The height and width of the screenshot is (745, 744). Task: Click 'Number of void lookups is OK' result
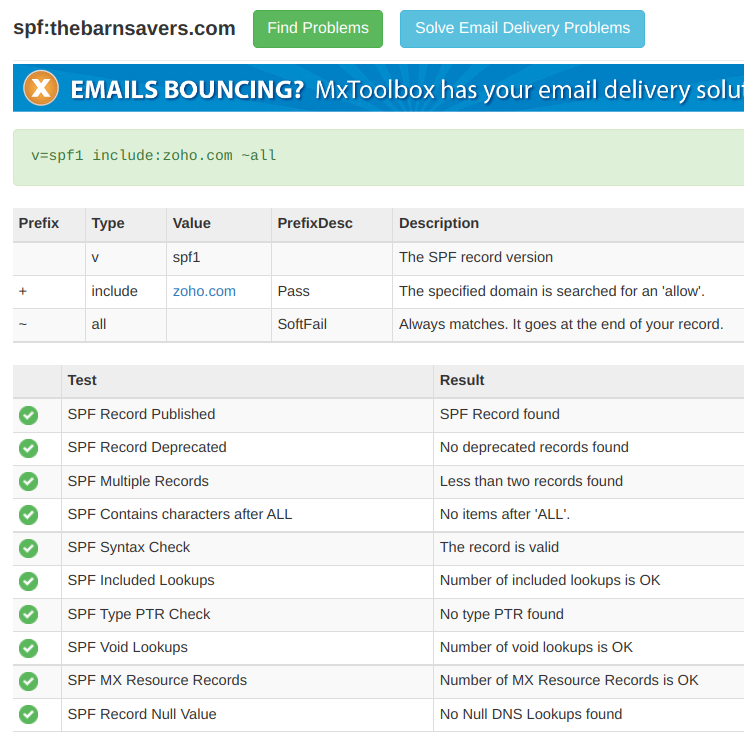click(x=536, y=648)
